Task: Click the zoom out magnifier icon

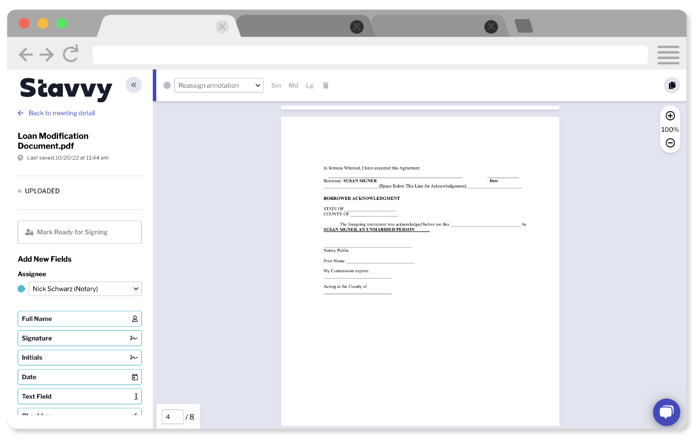Action: pyautogui.click(x=670, y=143)
